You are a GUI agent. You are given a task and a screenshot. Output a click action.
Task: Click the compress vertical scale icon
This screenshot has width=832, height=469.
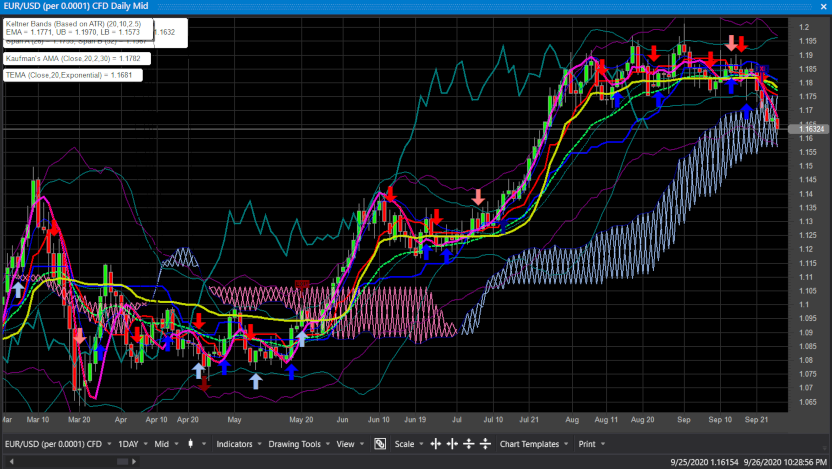tap(485, 444)
